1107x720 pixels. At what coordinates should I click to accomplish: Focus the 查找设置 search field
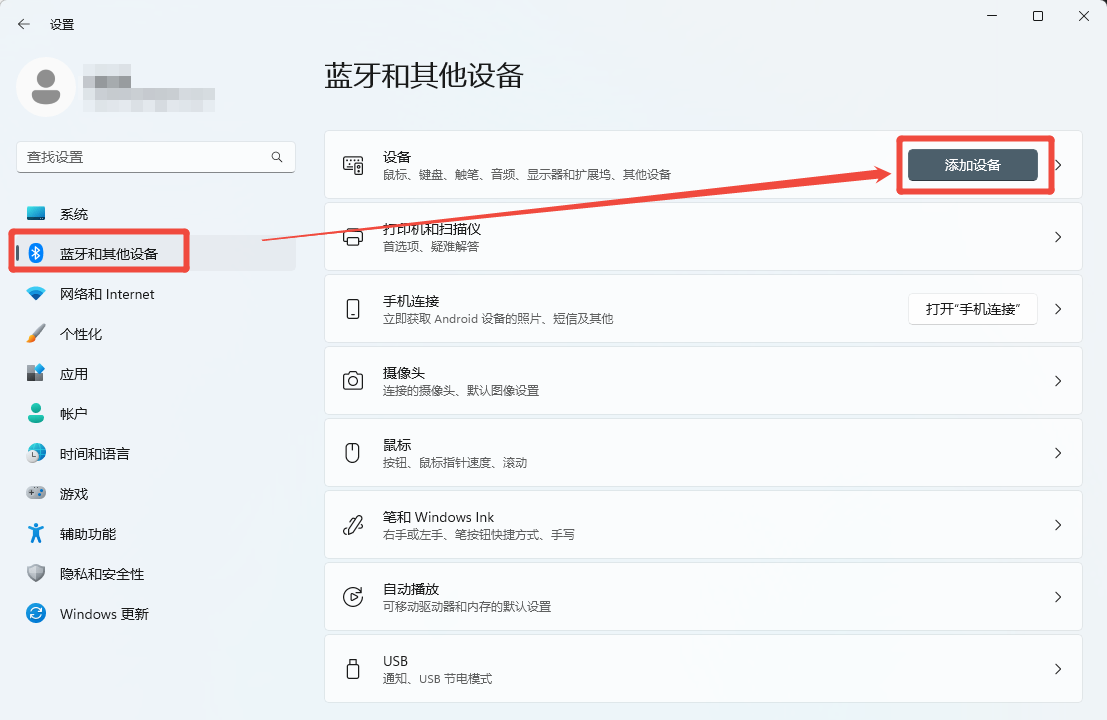[145, 157]
